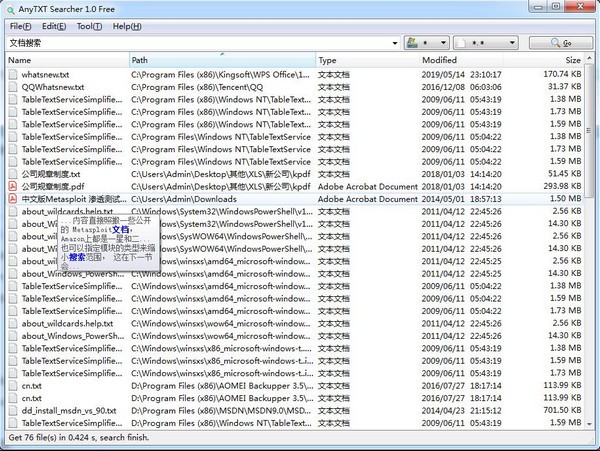600x451 pixels.
Task: Click the file icon beside QQWhatsnew.txt
Action: click(13, 87)
